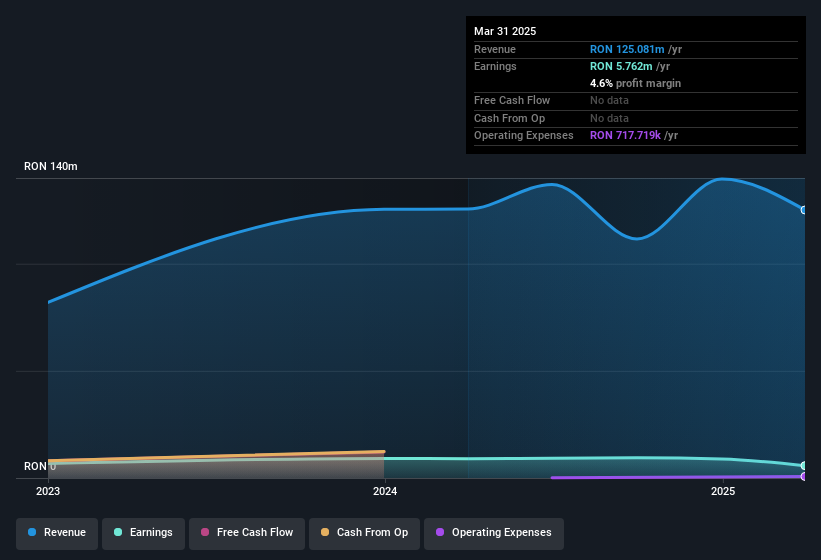Click the Earnings tooltip row label
This screenshot has height=560, width=821.
[x=495, y=66]
